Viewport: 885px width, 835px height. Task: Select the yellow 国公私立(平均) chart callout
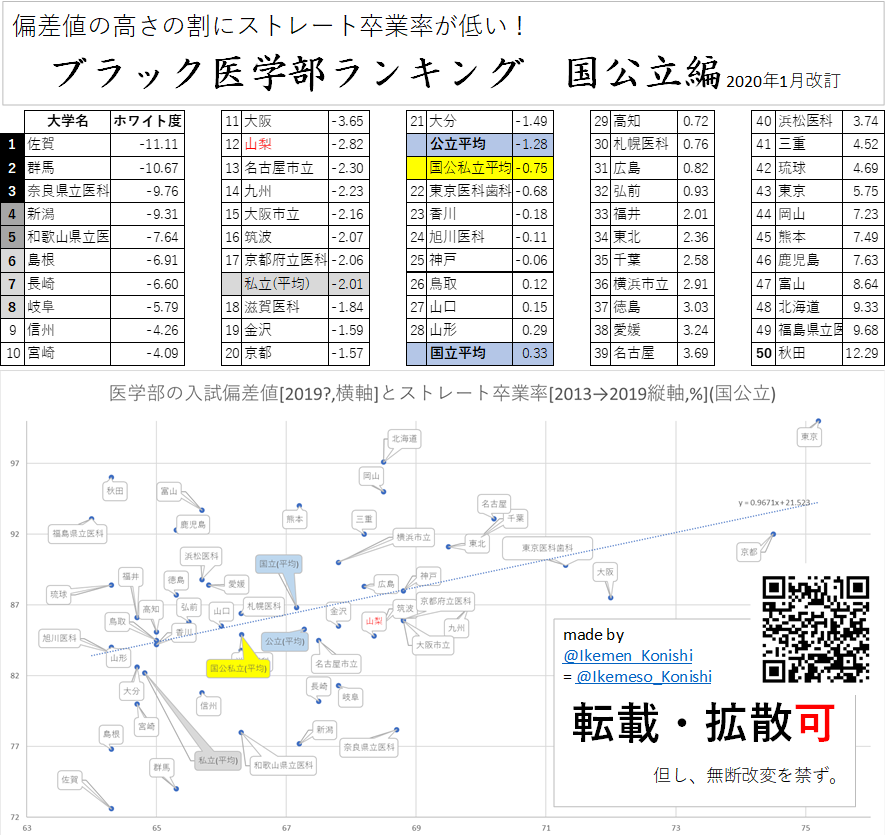coord(238,668)
